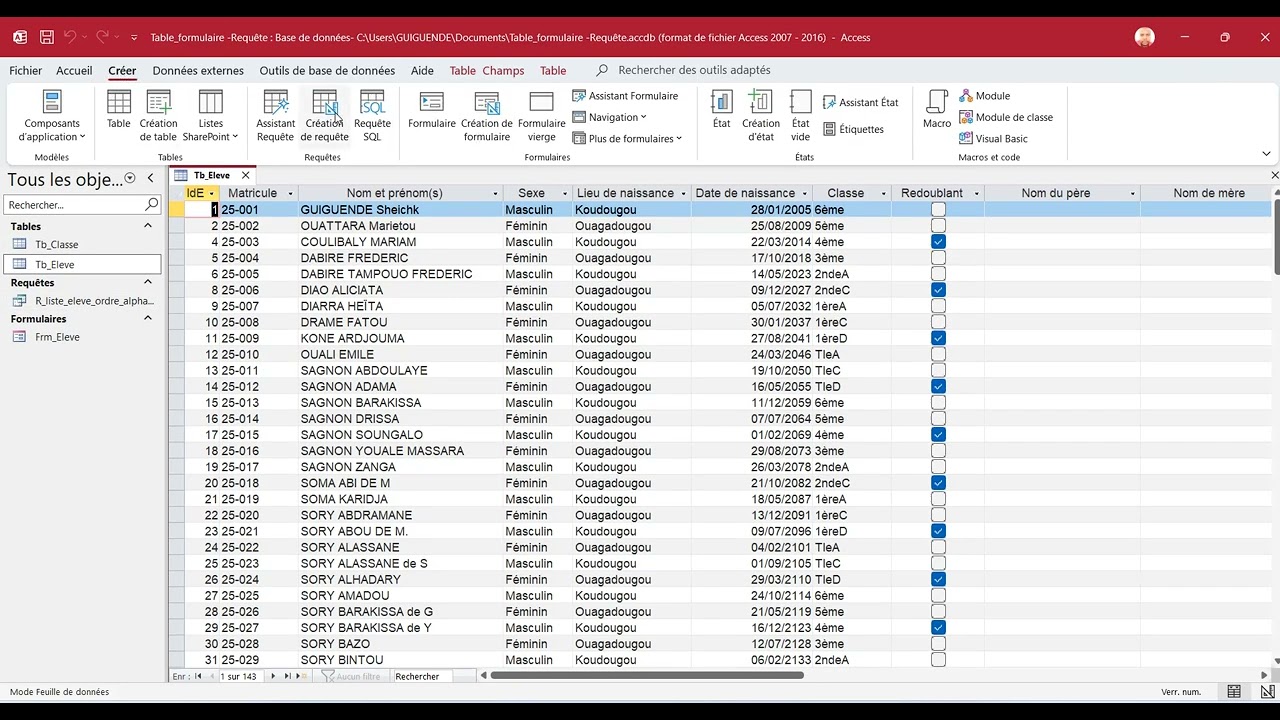Image resolution: width=1280 pixels, height=720 pixels.
Task: Collapse the navigation pane with the chevron
Action: pyautogui.click(x=150, y=179)
